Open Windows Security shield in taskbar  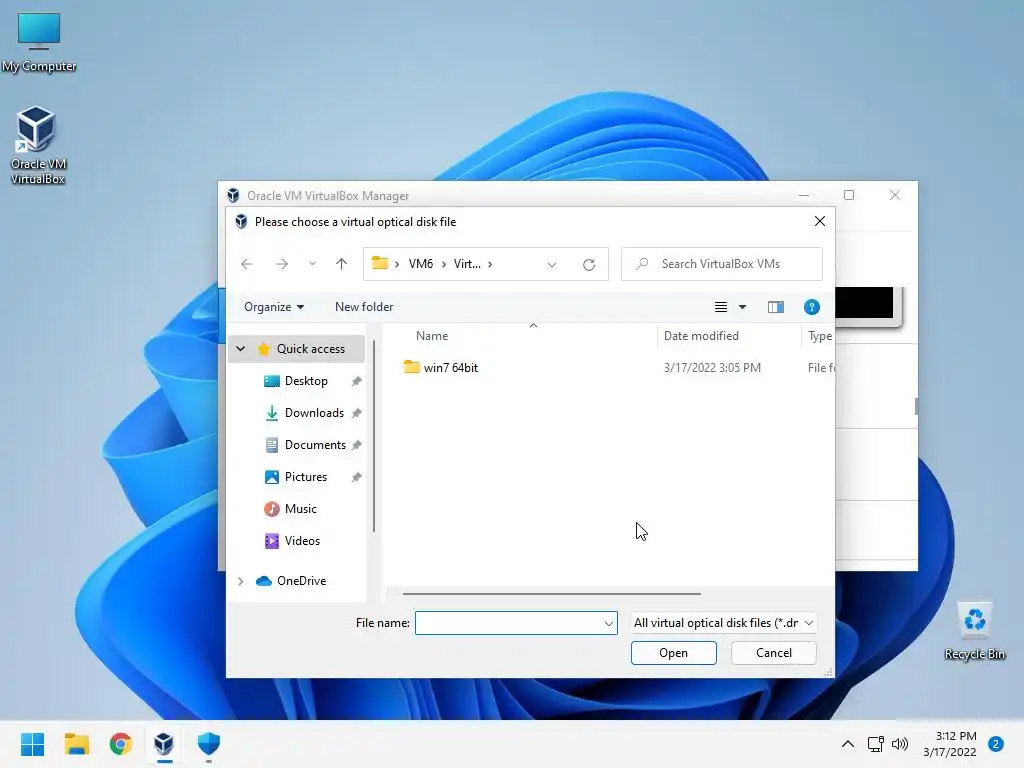pyautogui.click(x=208, y=744)
